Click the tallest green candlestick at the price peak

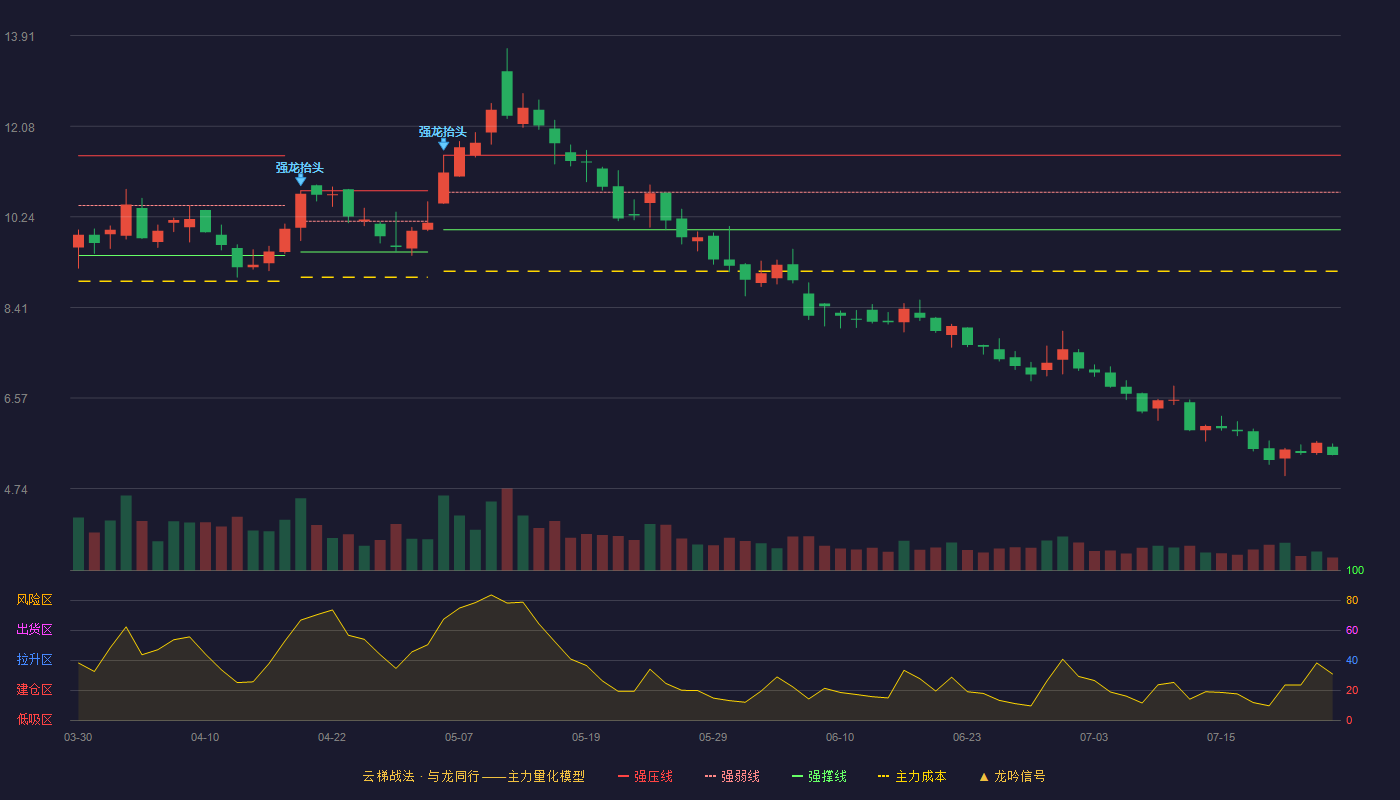point(507,93)
